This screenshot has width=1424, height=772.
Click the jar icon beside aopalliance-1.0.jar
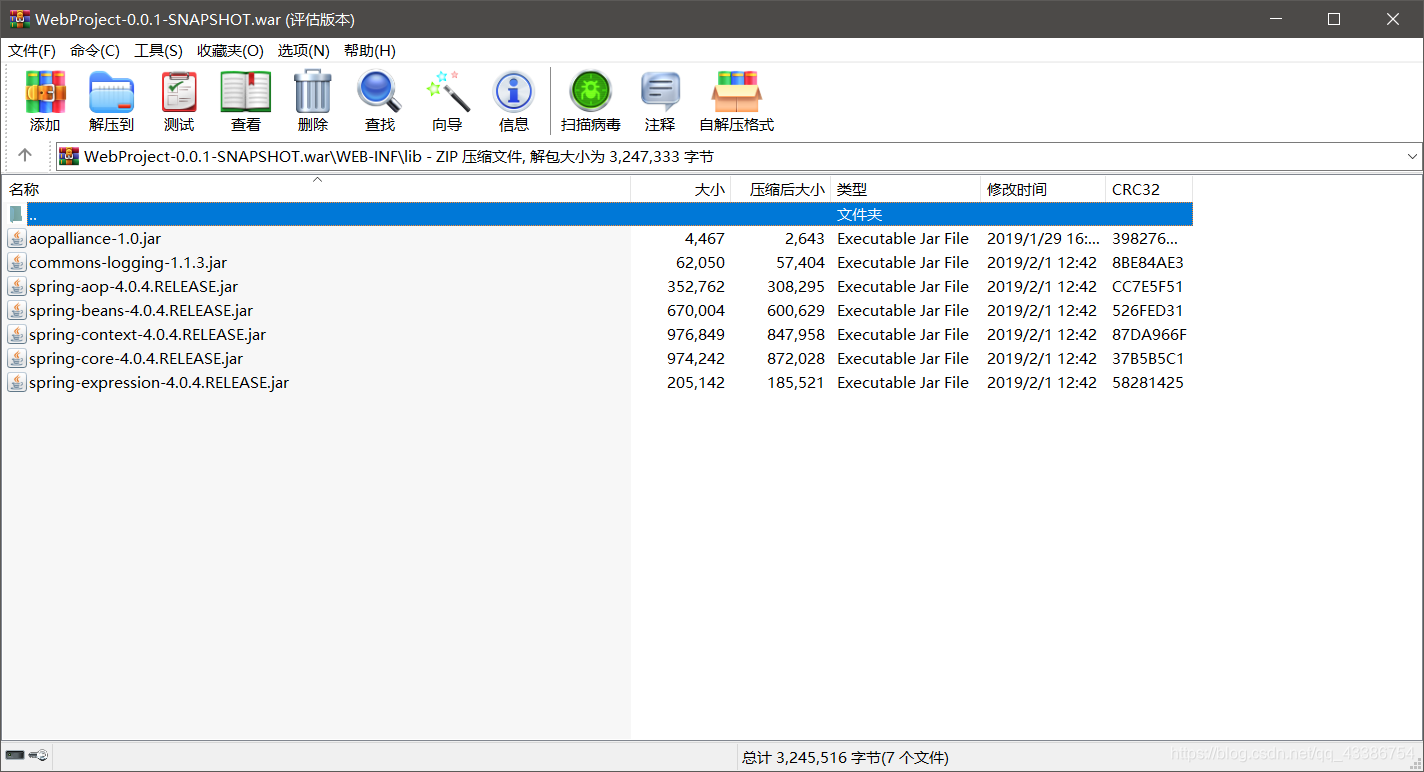coord(17,239)
